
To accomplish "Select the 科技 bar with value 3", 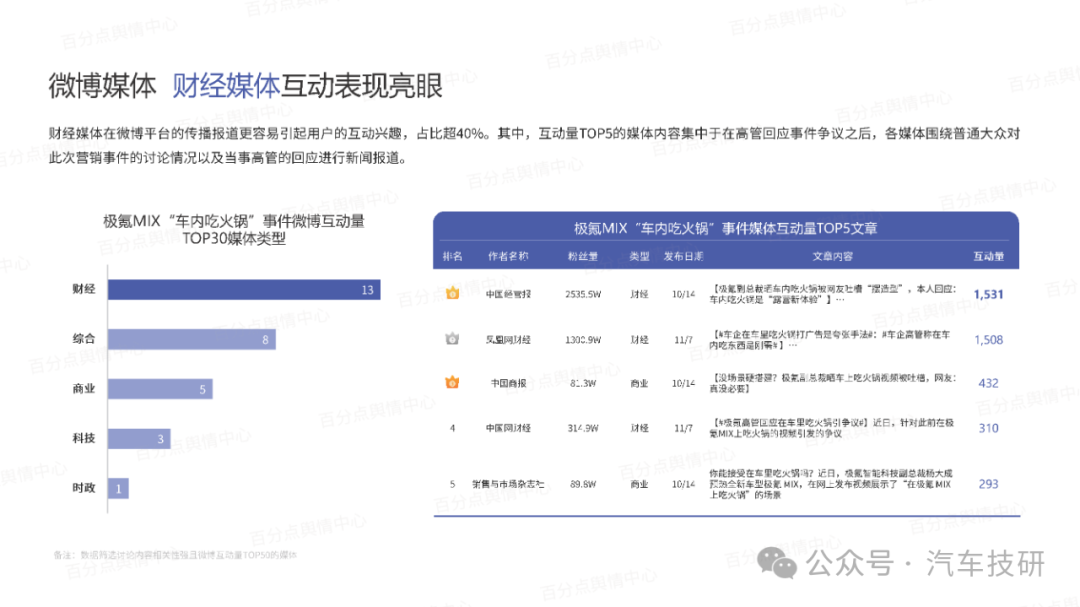I will (138, 438).
